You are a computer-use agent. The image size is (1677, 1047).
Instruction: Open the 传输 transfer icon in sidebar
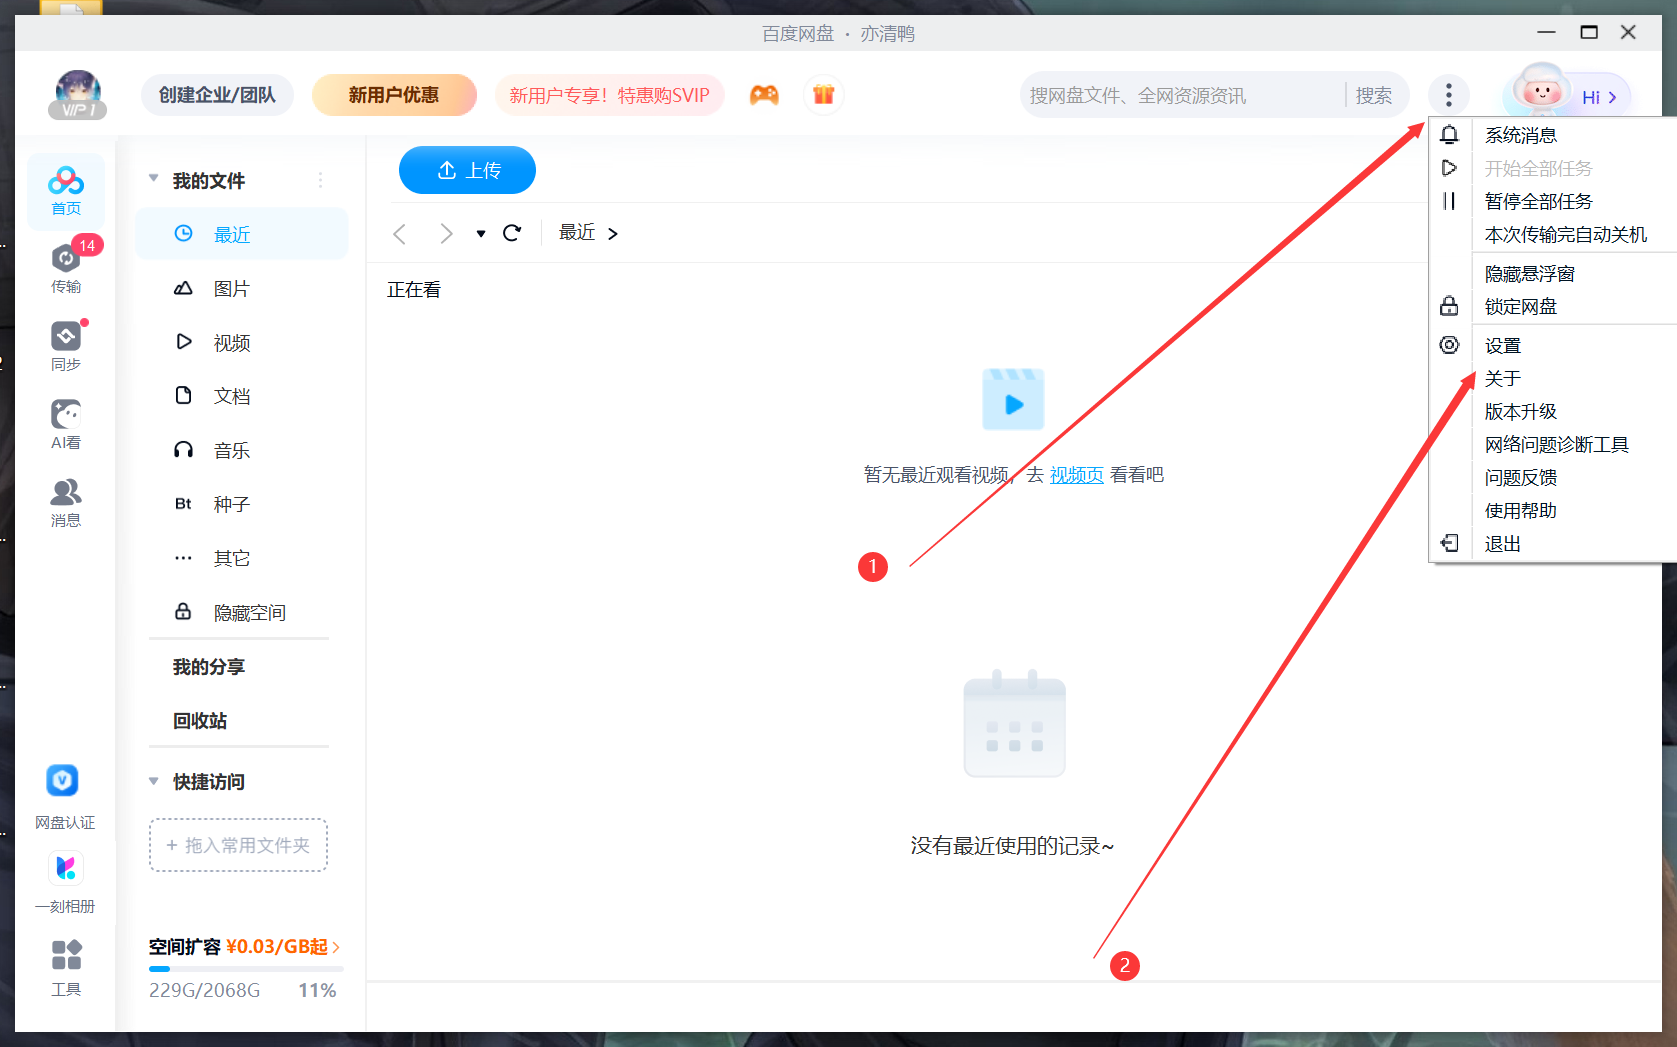(66, 267)
